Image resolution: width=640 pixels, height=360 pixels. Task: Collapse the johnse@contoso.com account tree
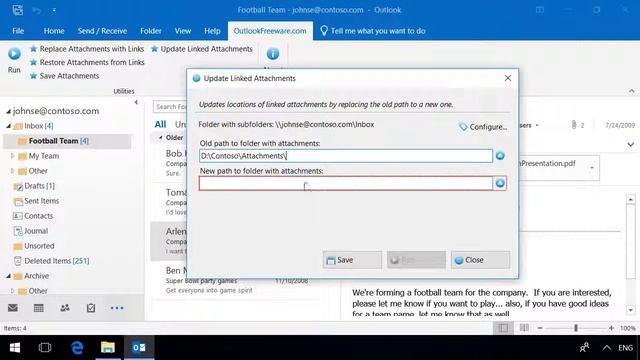coord(8,111)
